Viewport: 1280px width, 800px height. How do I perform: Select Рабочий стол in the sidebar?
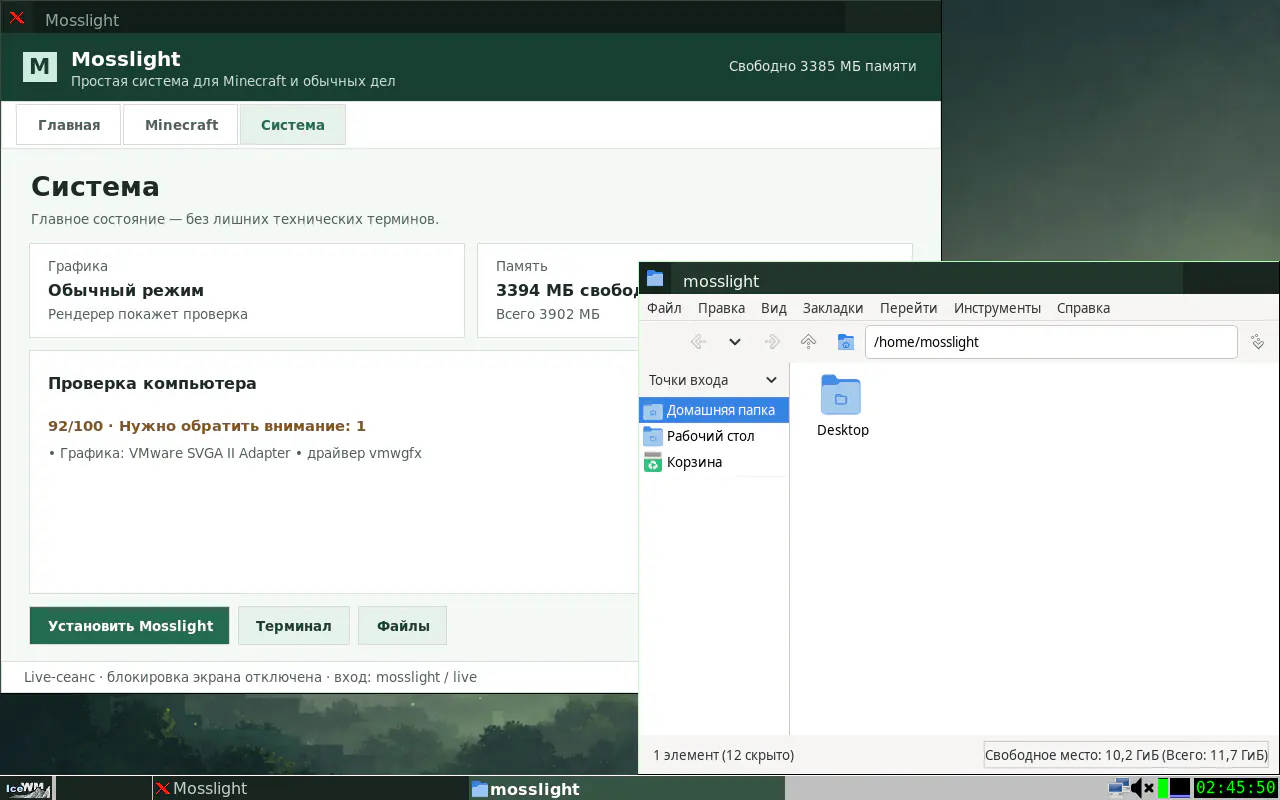(714, 436)
